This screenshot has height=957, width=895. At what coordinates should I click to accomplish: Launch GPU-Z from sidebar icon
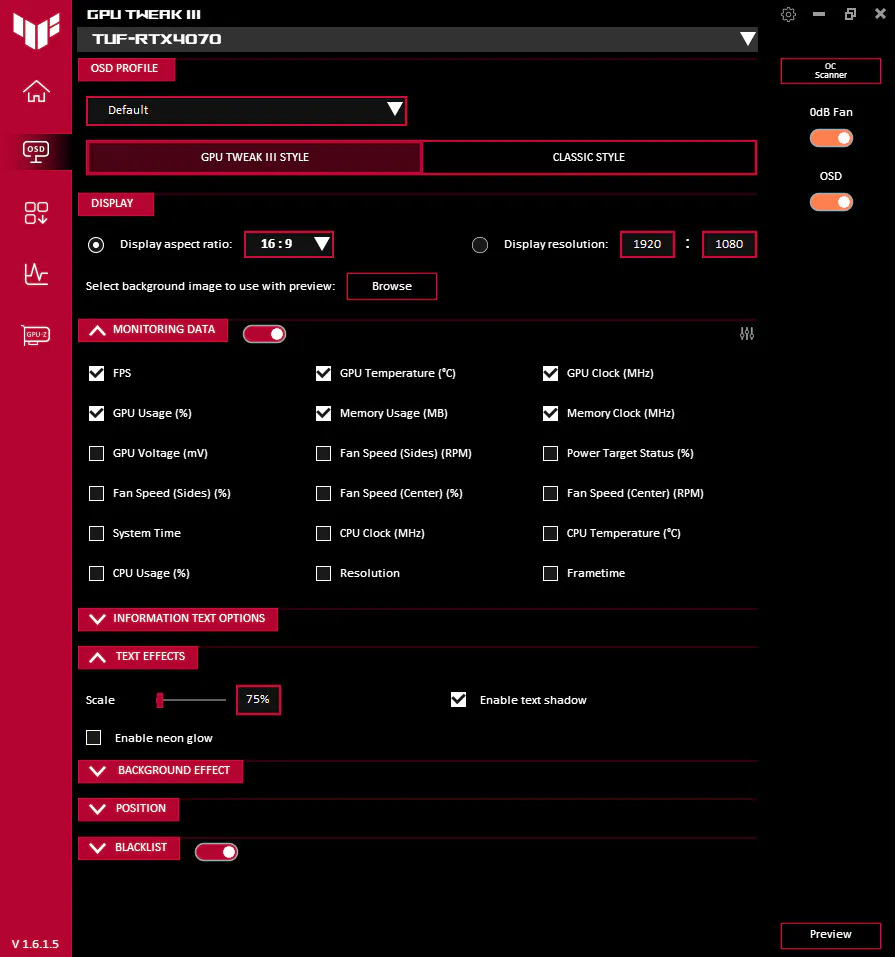(x=36, y=334)
